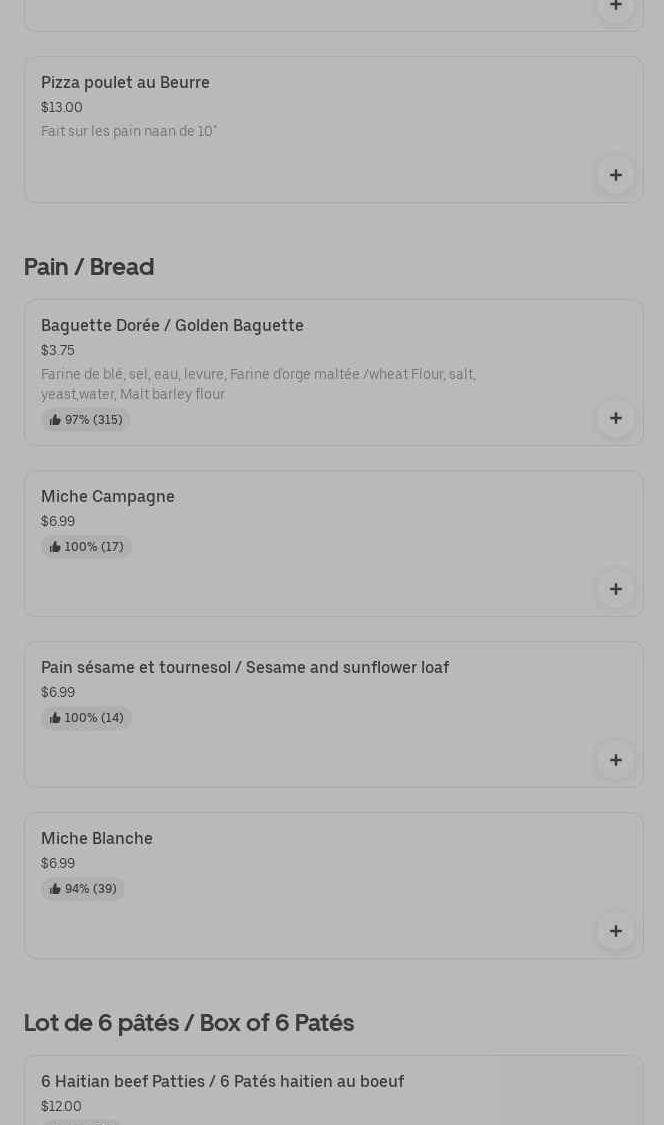View the Miche Campagne item title
This screenshot has height=1125, width=664.
point(108,497)
